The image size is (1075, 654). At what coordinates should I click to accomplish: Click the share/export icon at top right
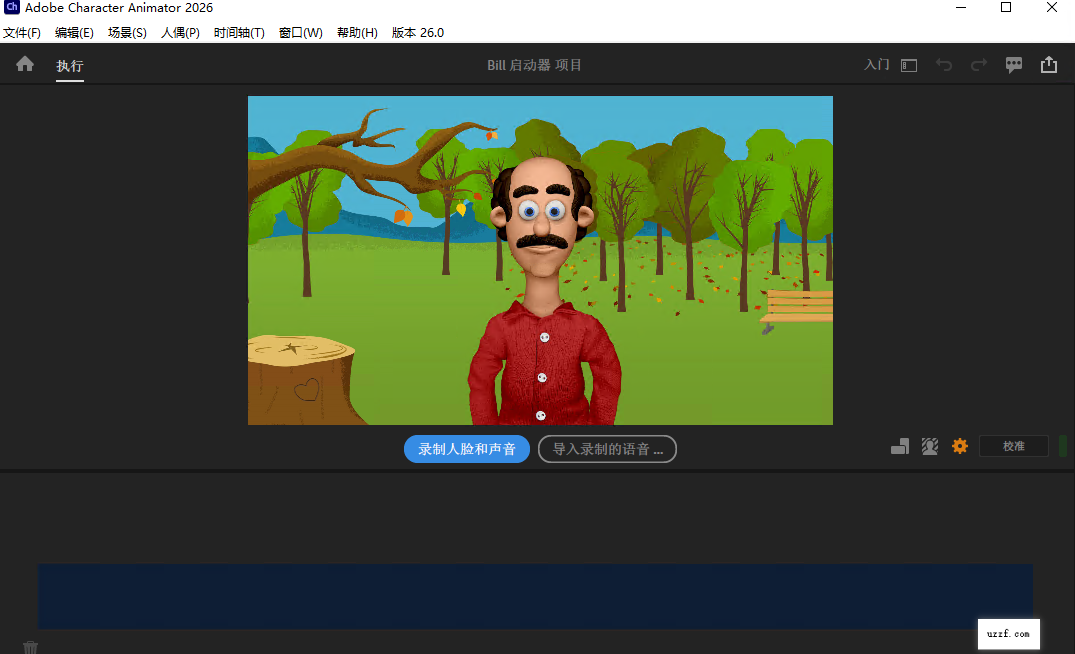click(x=1048, y=64)
